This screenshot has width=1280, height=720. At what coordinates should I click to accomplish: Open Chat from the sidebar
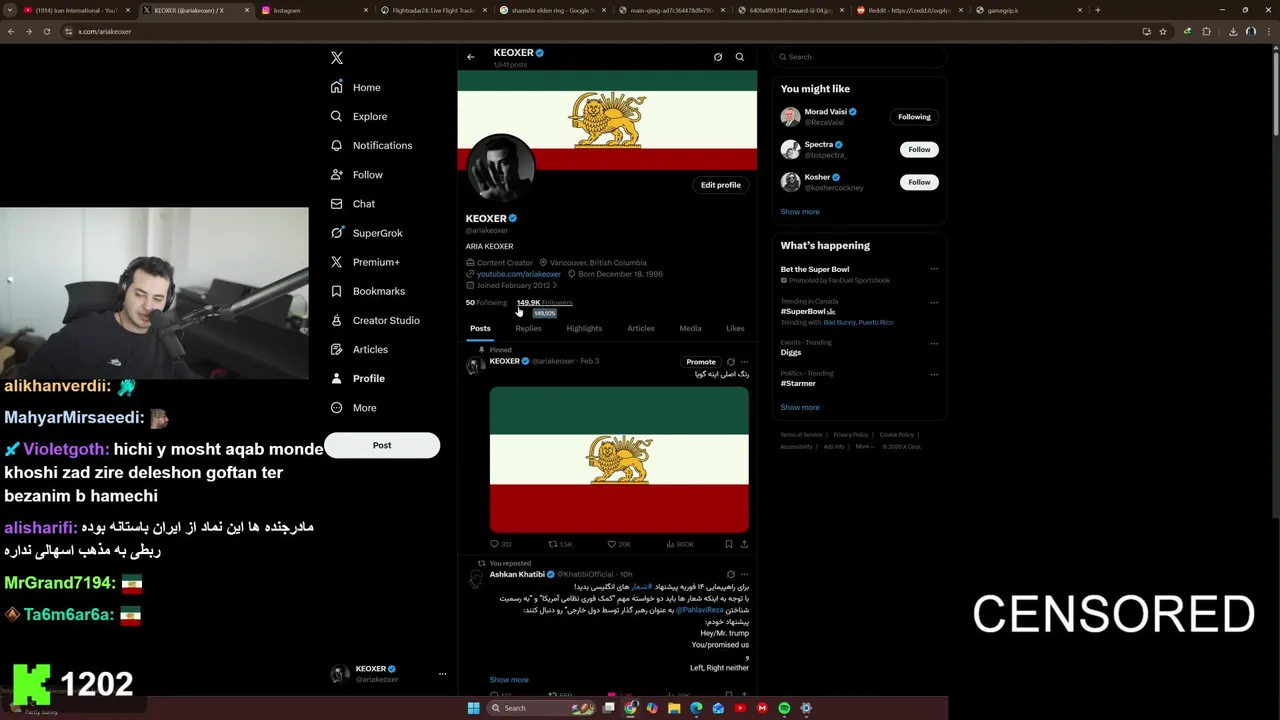[x=353, y=203]
